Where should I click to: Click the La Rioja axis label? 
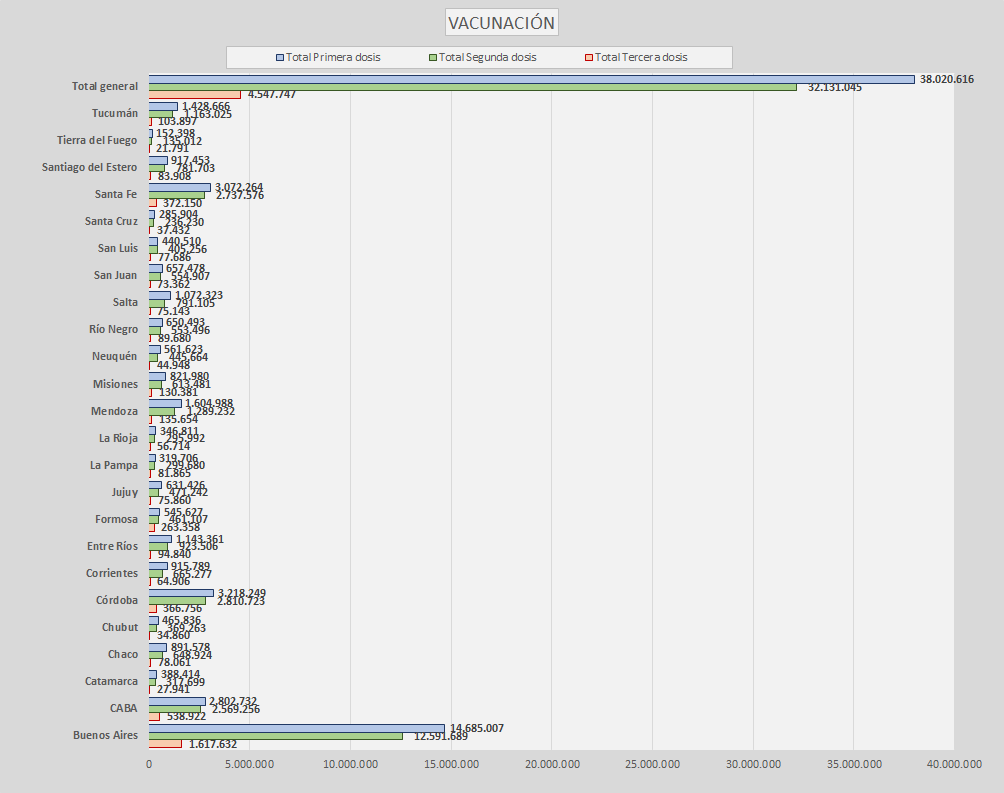point(118,438)
